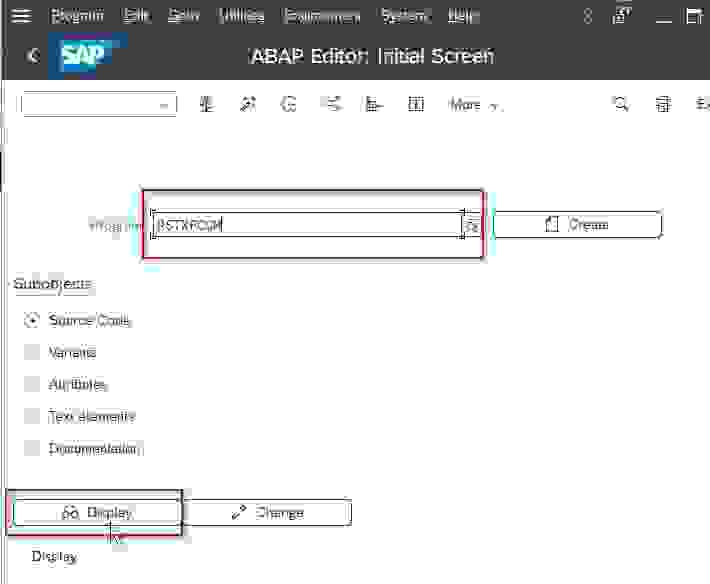
Task: Open the Program menu
Action: [x=77, y=16]
